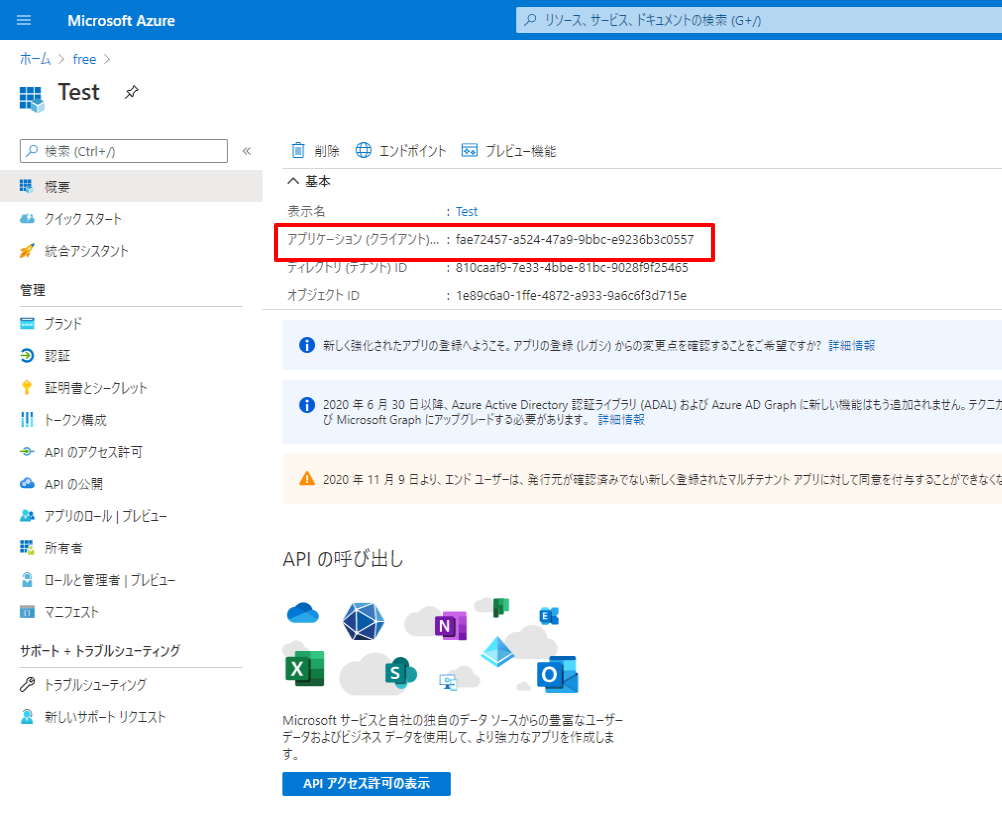
Task: Open 詳細情報 link in ADAL notice
Action: pos(621,420)
